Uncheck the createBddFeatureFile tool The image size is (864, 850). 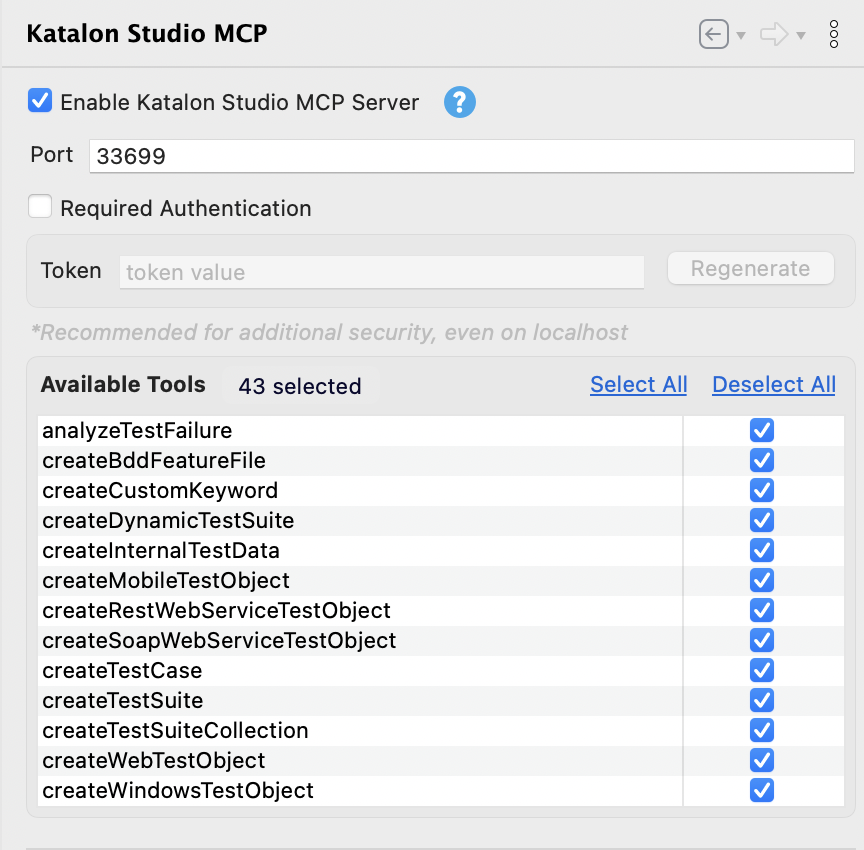tap(762, 460)
